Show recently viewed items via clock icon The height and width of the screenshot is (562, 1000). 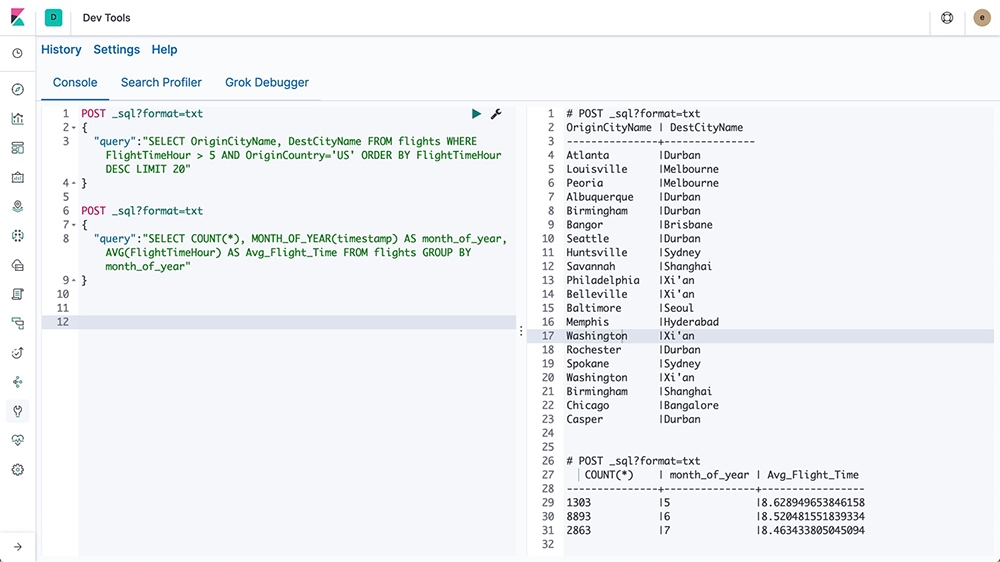17,53
